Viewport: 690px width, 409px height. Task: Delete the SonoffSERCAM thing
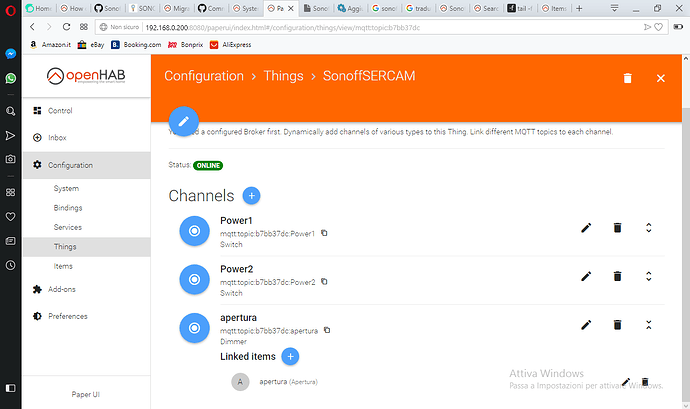click(628, 78)
